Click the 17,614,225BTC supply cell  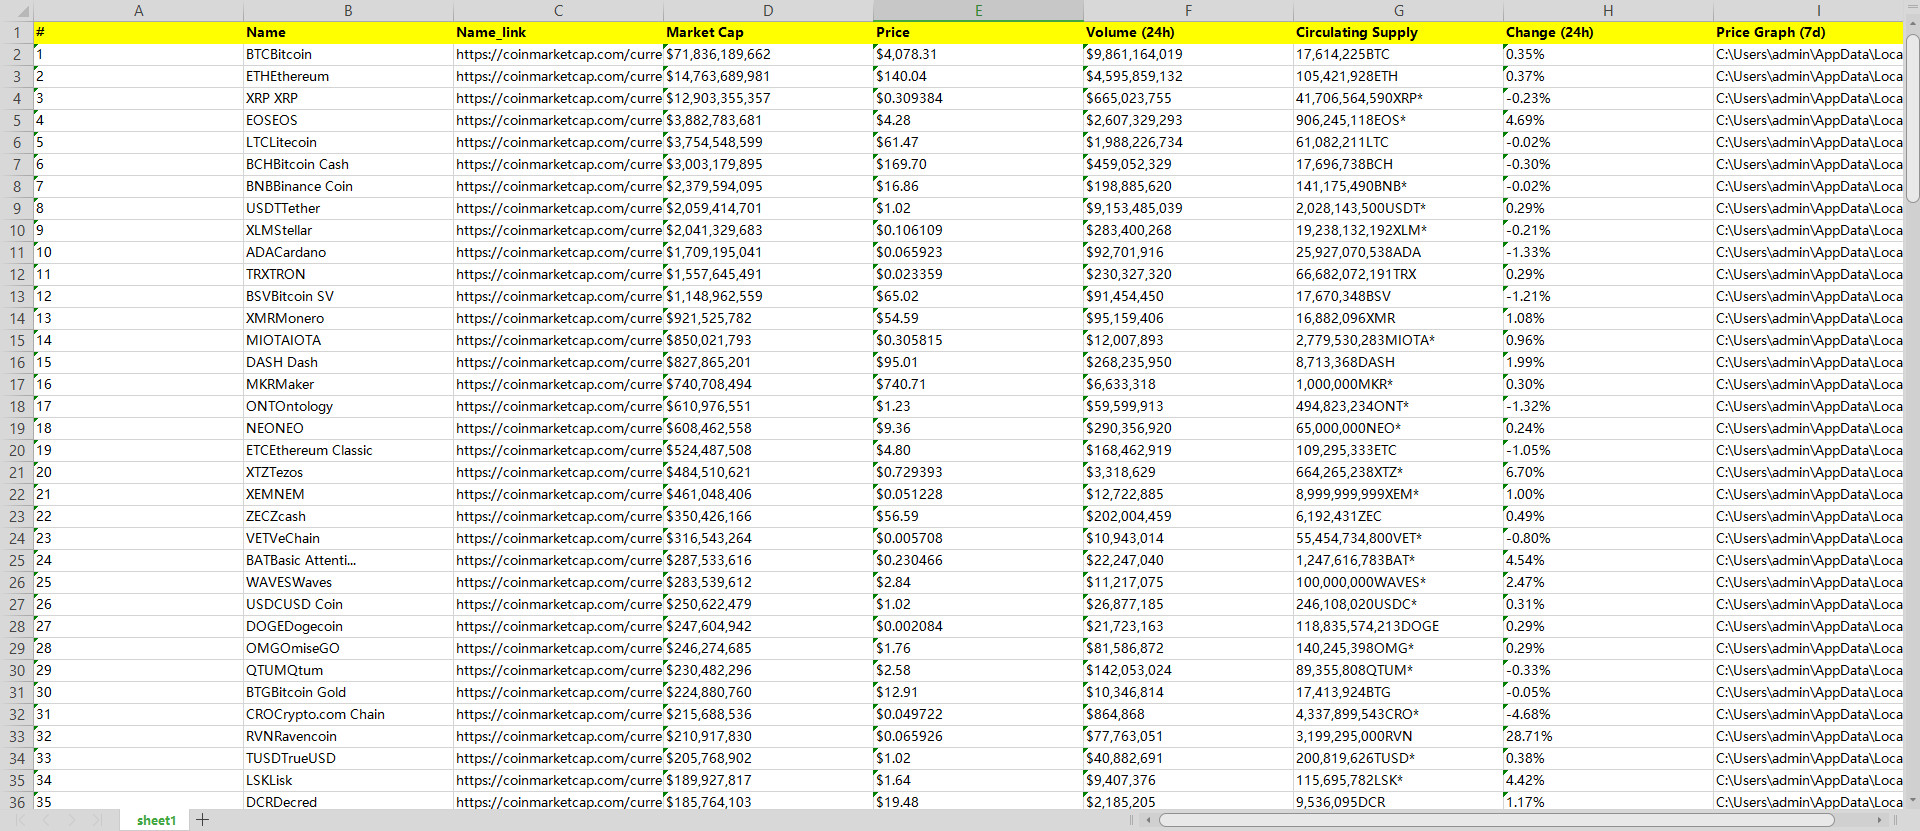pos(1398,54)
